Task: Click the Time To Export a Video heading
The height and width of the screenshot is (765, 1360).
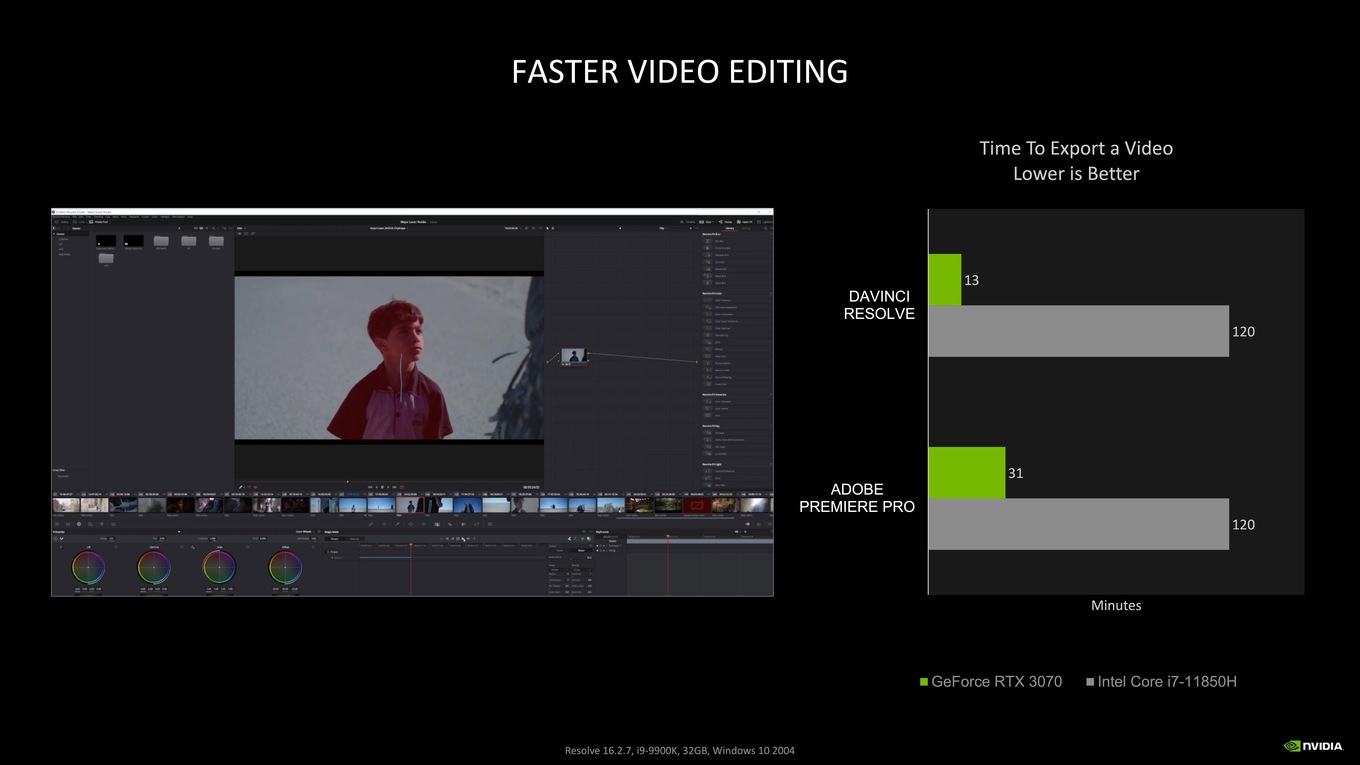Action: pos(1076,148)
